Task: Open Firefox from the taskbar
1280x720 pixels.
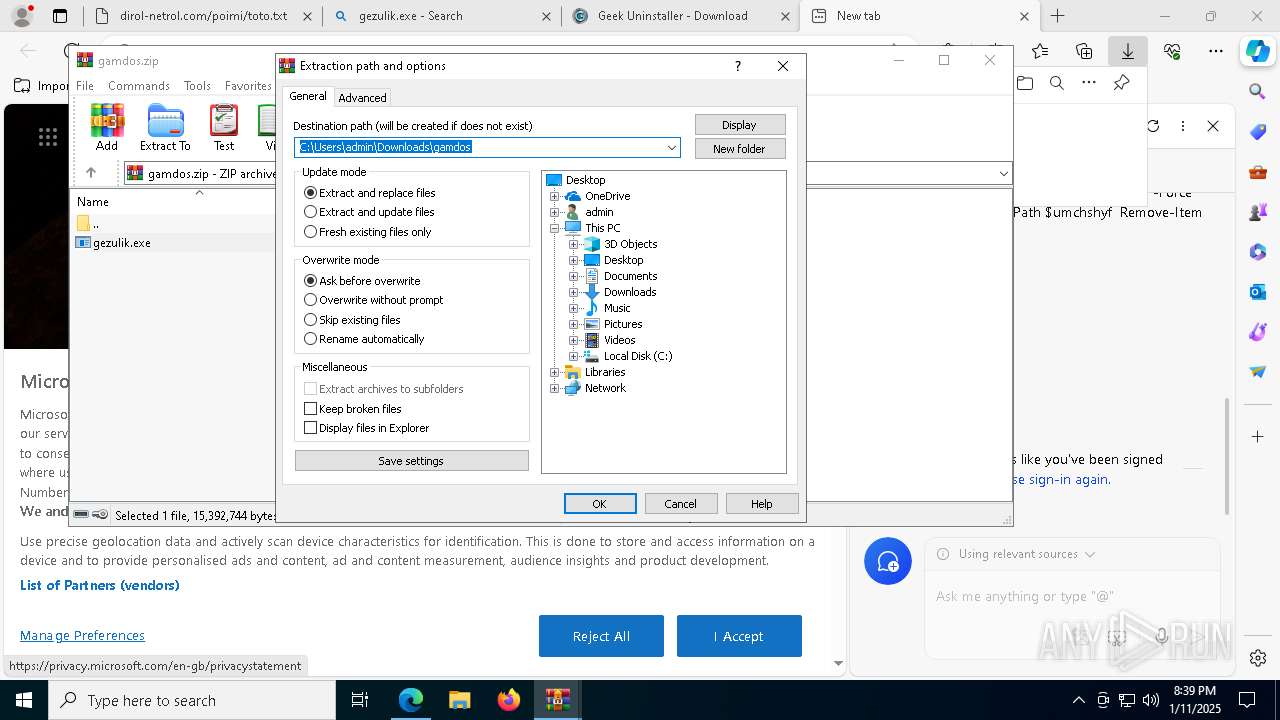Action: click(x=508, y=700)
